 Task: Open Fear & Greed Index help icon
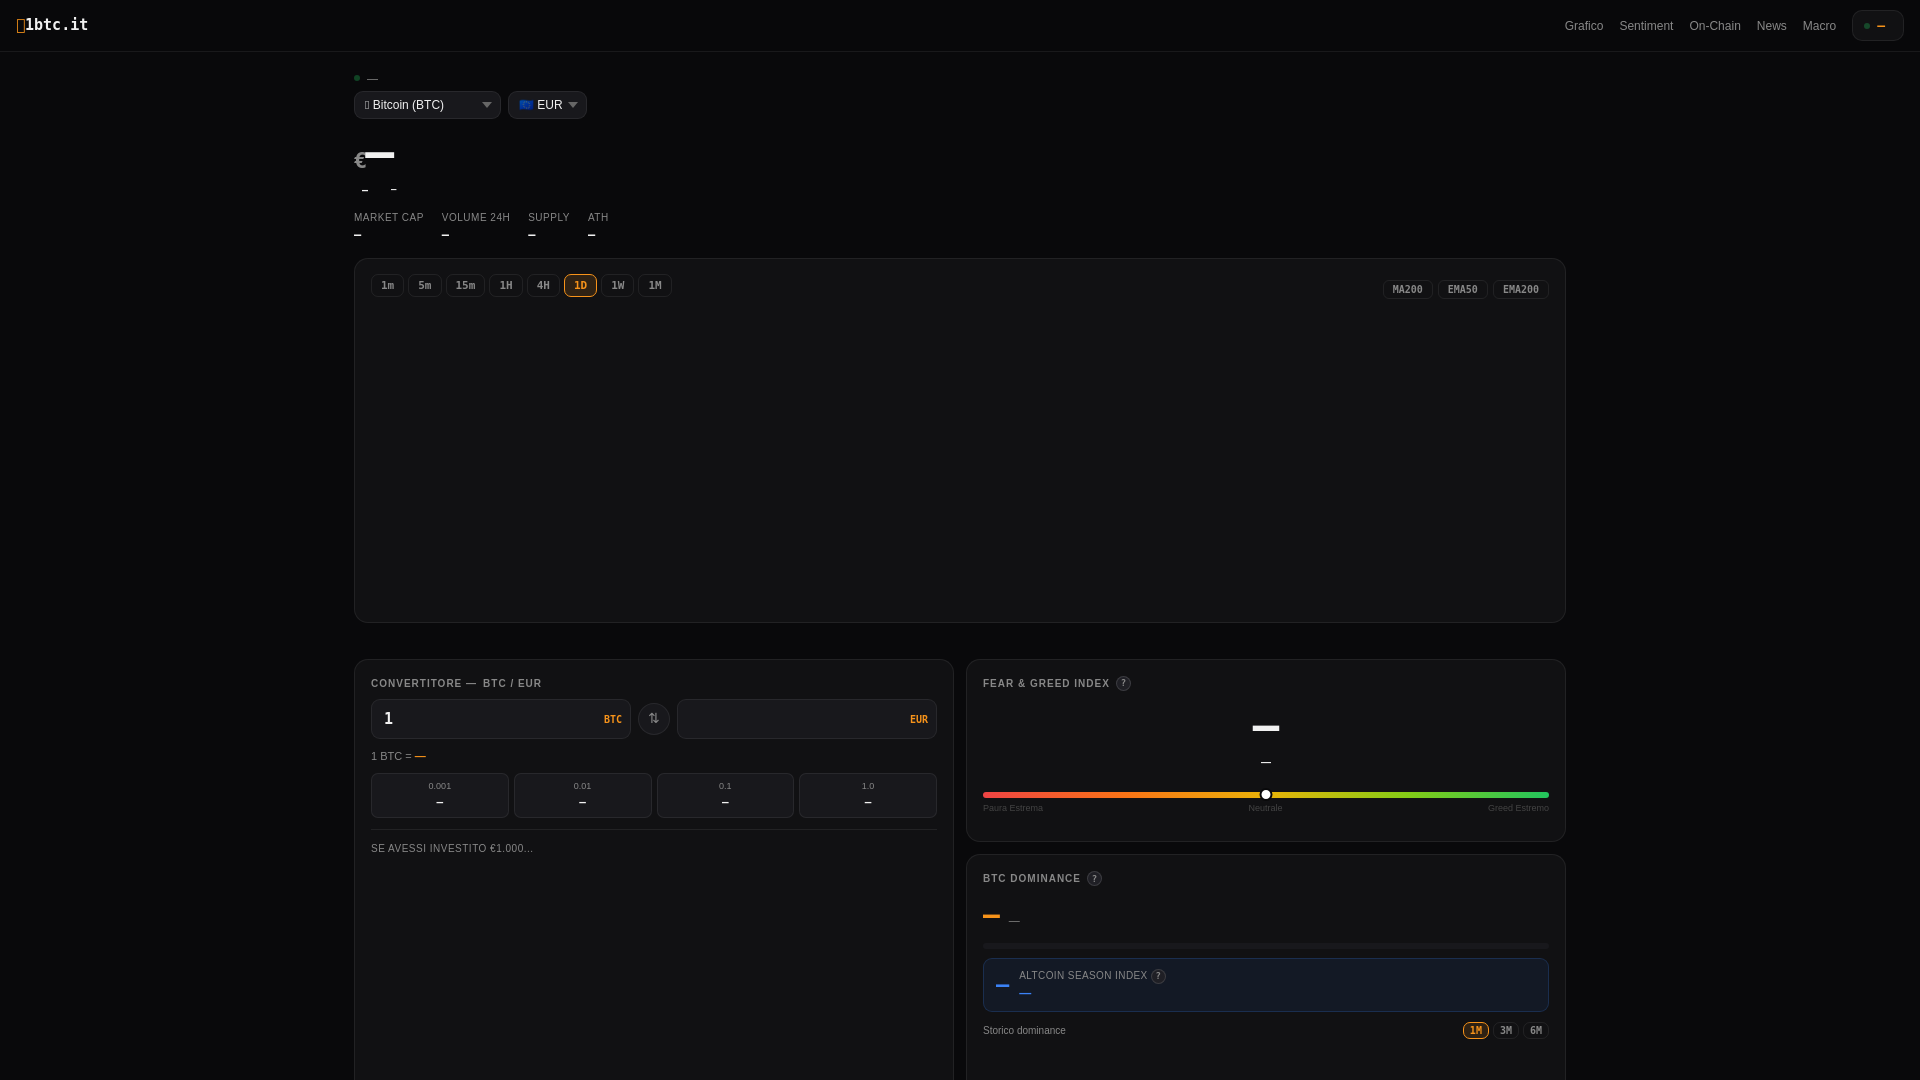tap(1123, 684)
